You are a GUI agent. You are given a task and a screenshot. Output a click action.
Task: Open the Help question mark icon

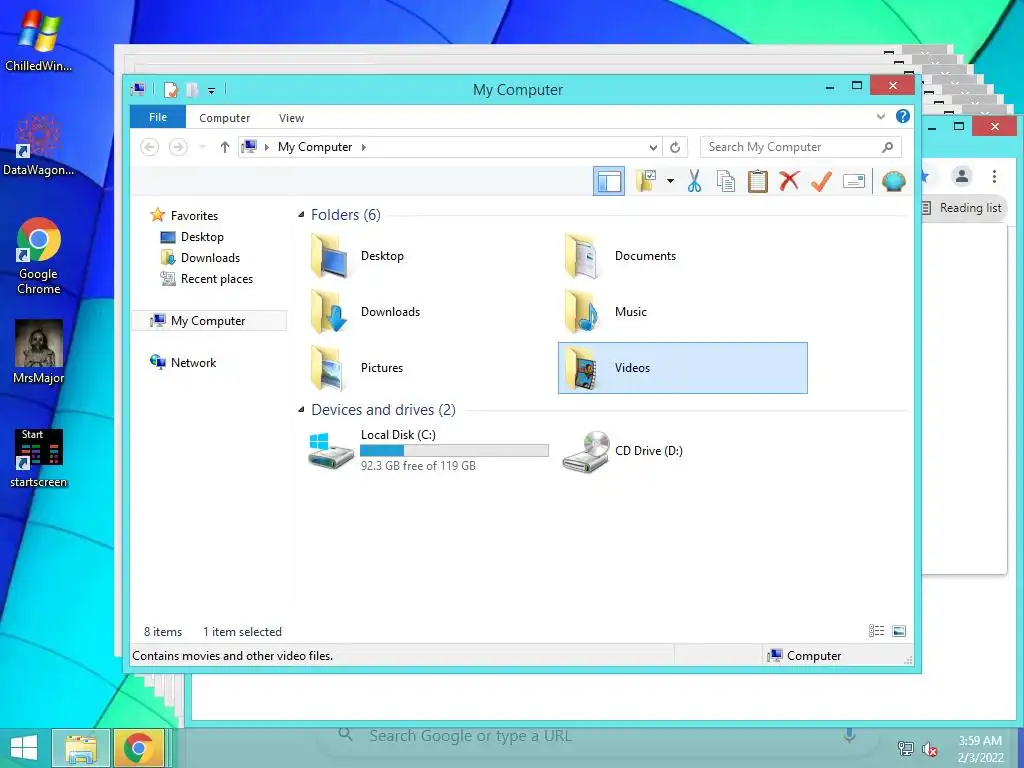click(903, 116)
